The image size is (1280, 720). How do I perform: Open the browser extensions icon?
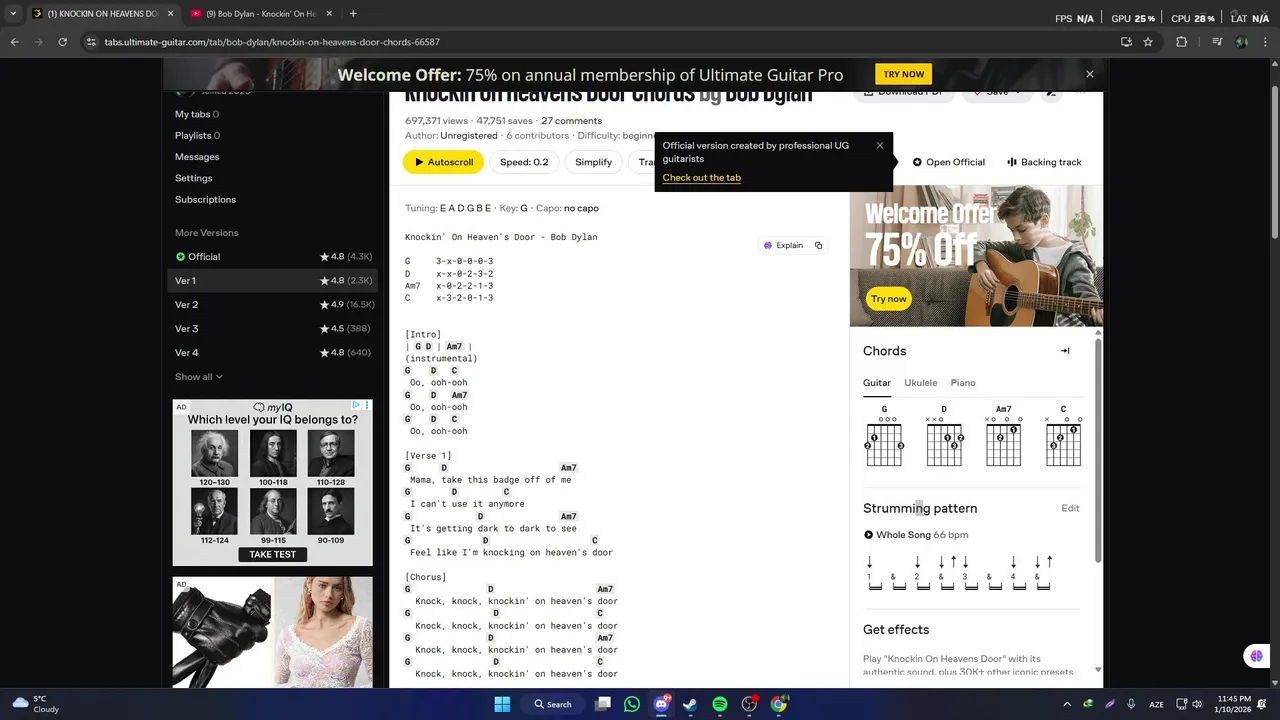1181,42
